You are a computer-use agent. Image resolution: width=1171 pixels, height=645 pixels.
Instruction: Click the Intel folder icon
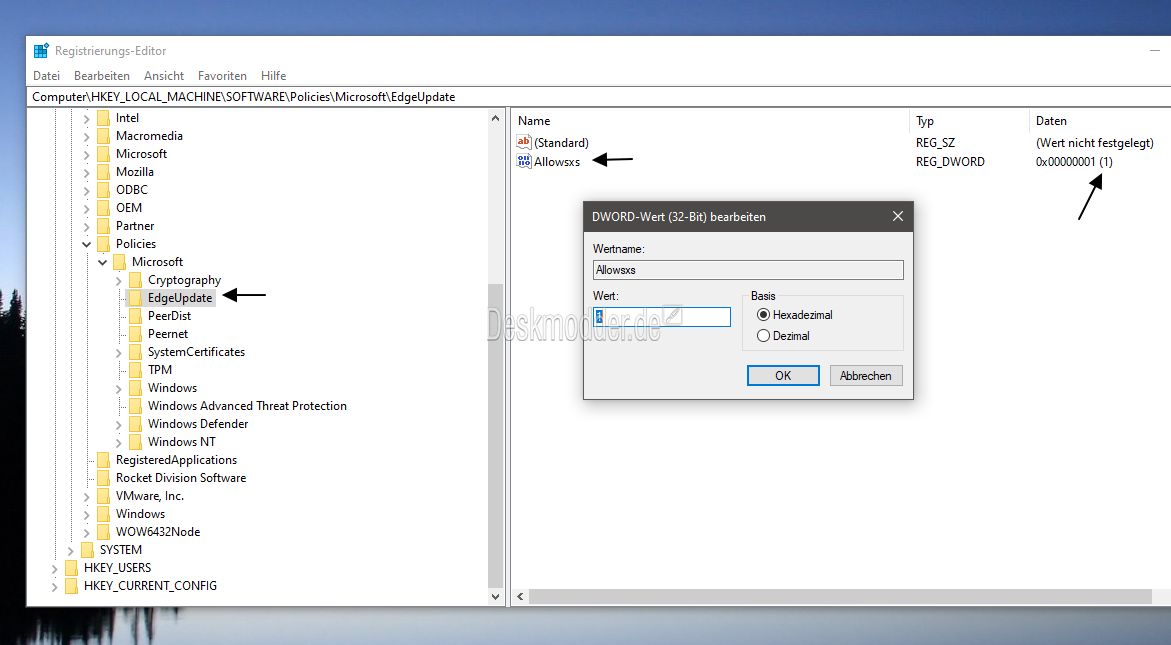coord(103,118)
